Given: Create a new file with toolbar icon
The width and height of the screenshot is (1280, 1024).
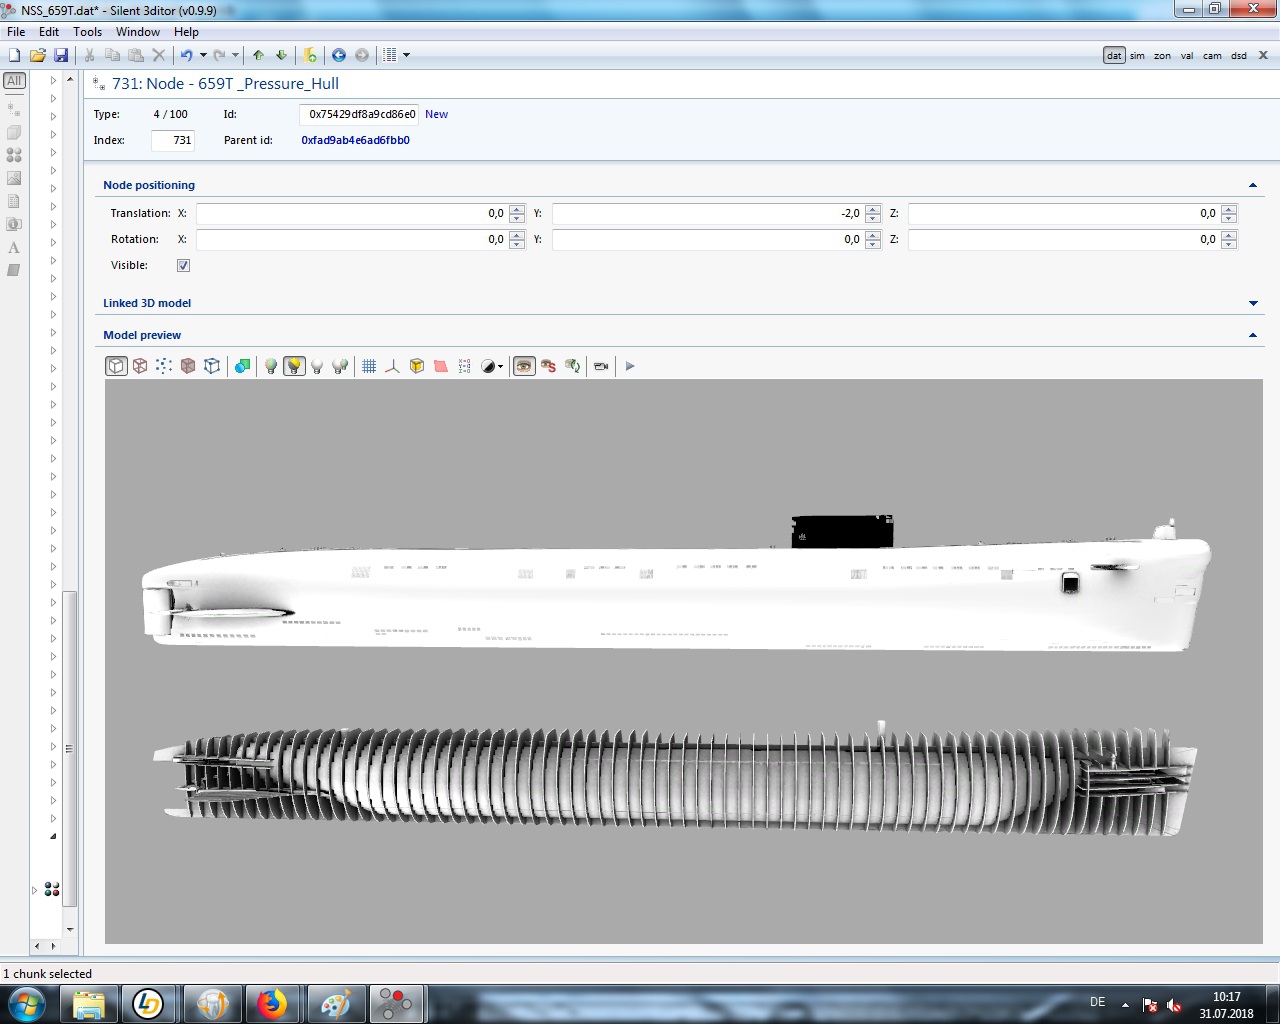Looking at the screenshot, I should click(14, 55).
